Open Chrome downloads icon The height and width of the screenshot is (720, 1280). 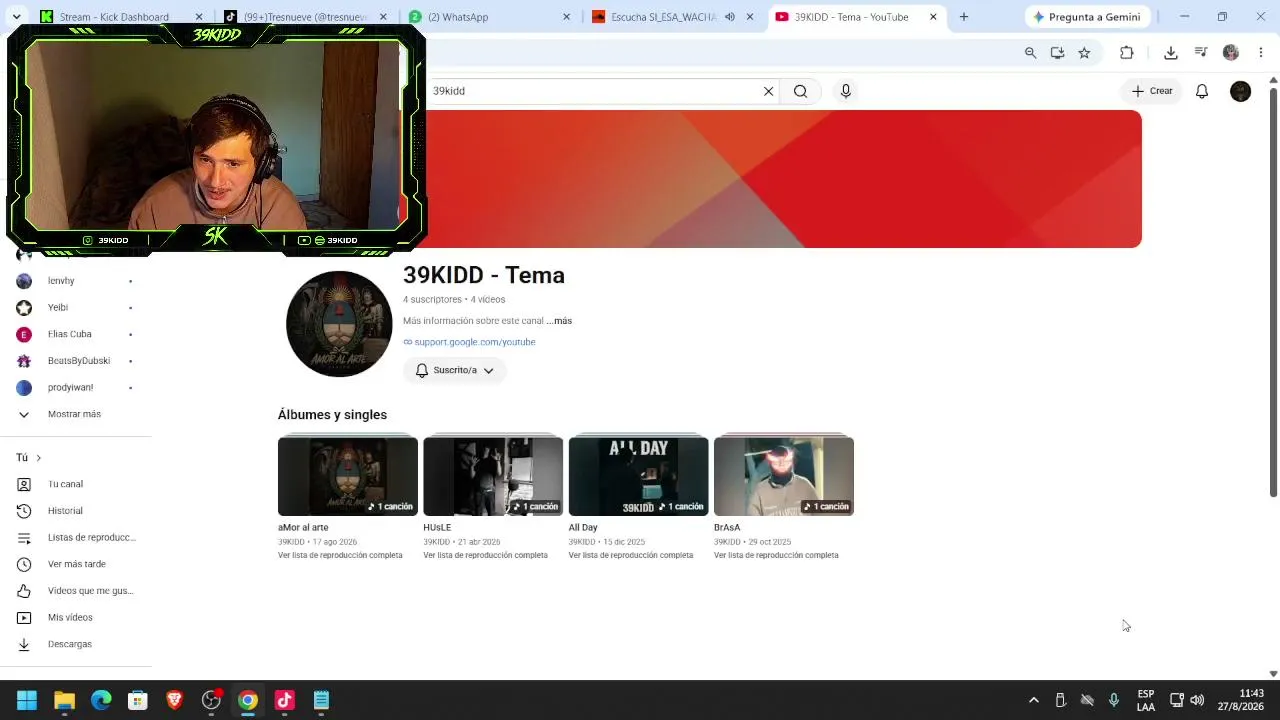(x=1171, y=53)
